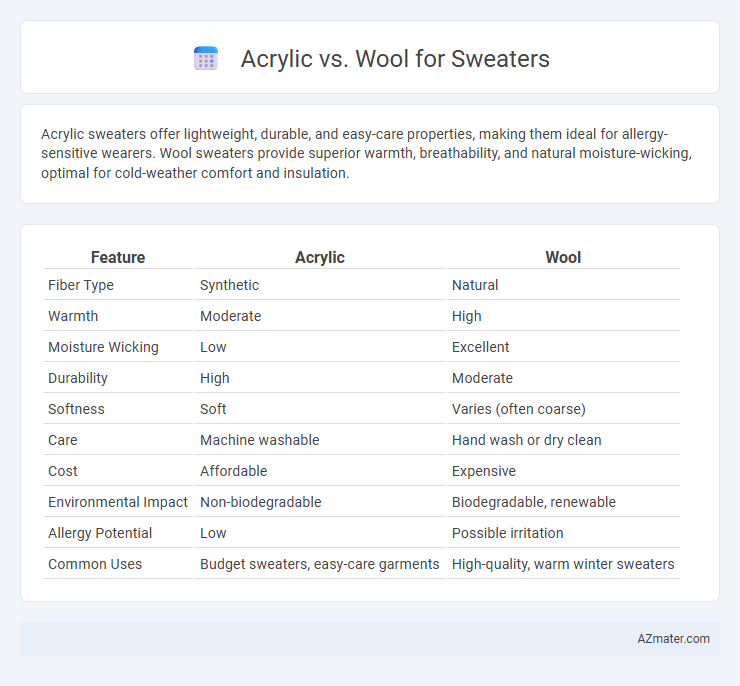The width and height of the screenshot is (740, 686).
Task: Click the 'Environmental Impact' row label
Action: click(118, 502)
